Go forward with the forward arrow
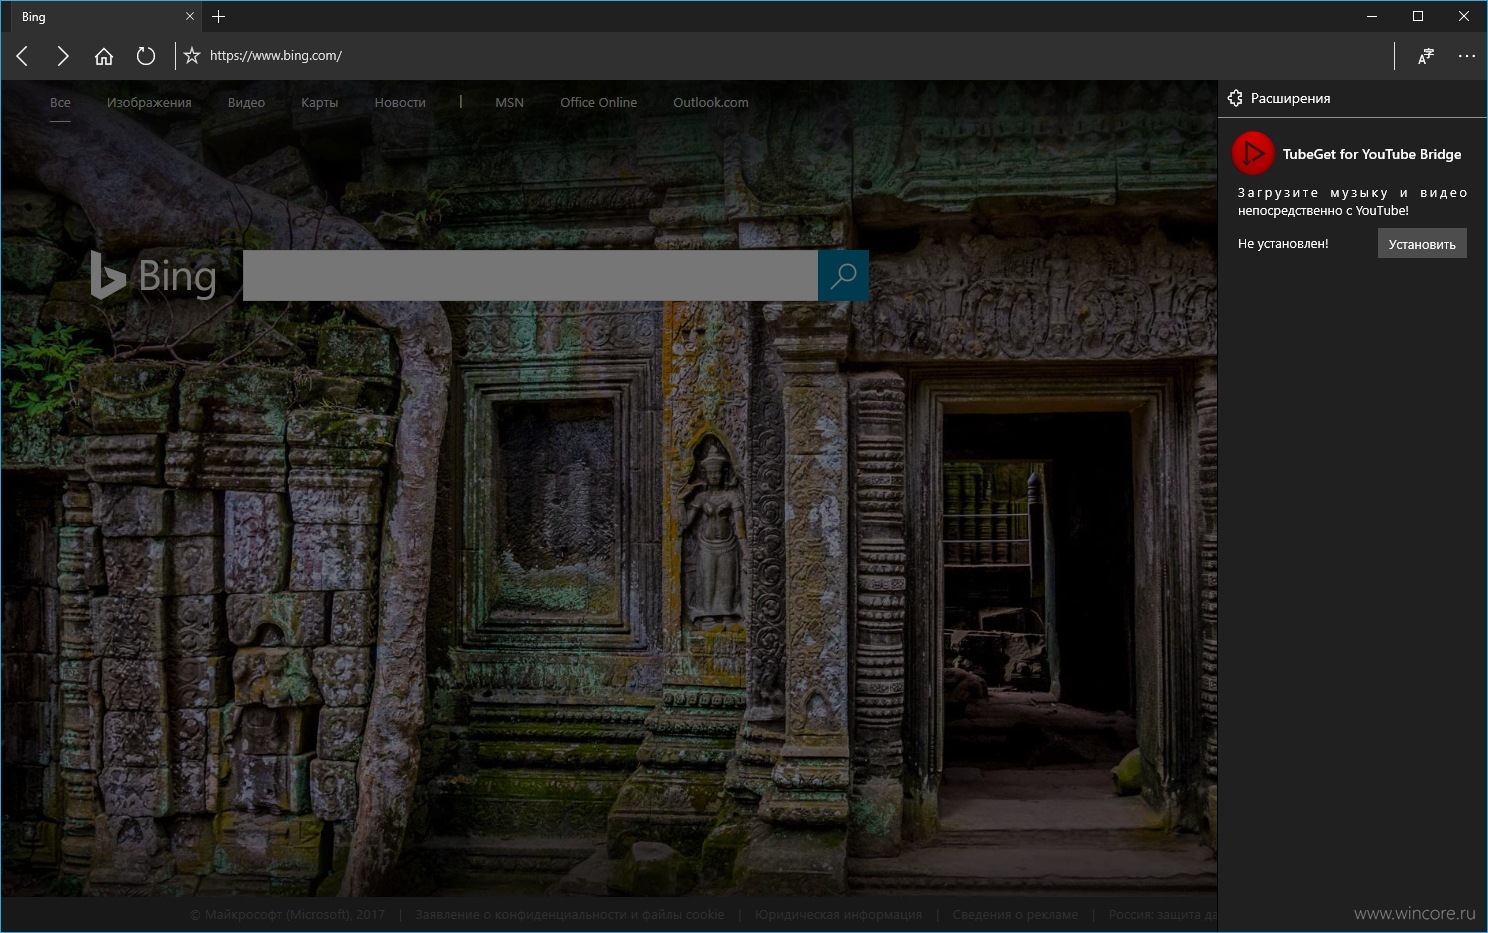This screenshot has height=933, width=1488. click(x=63, y=56)
